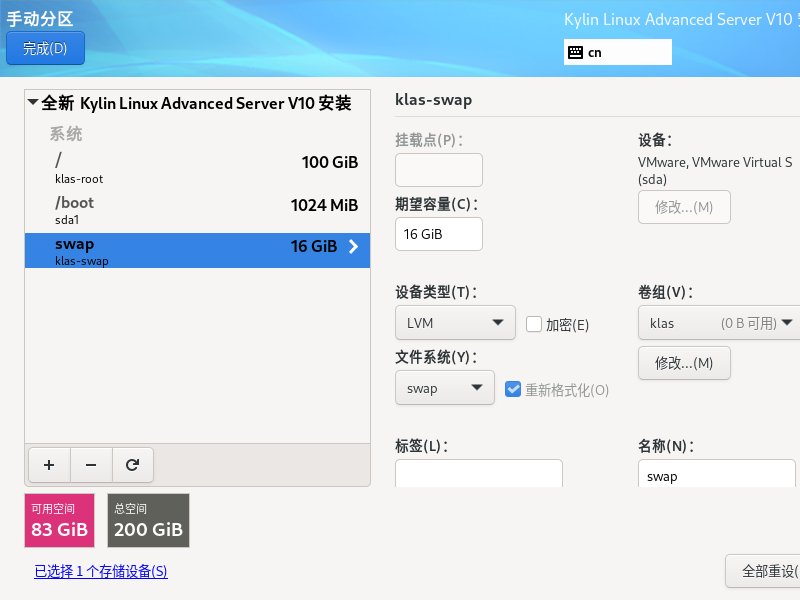This screenshot has width=800, height=600.
Task: Click the remove mount point minus icon
Action: [x=91, y=464]
